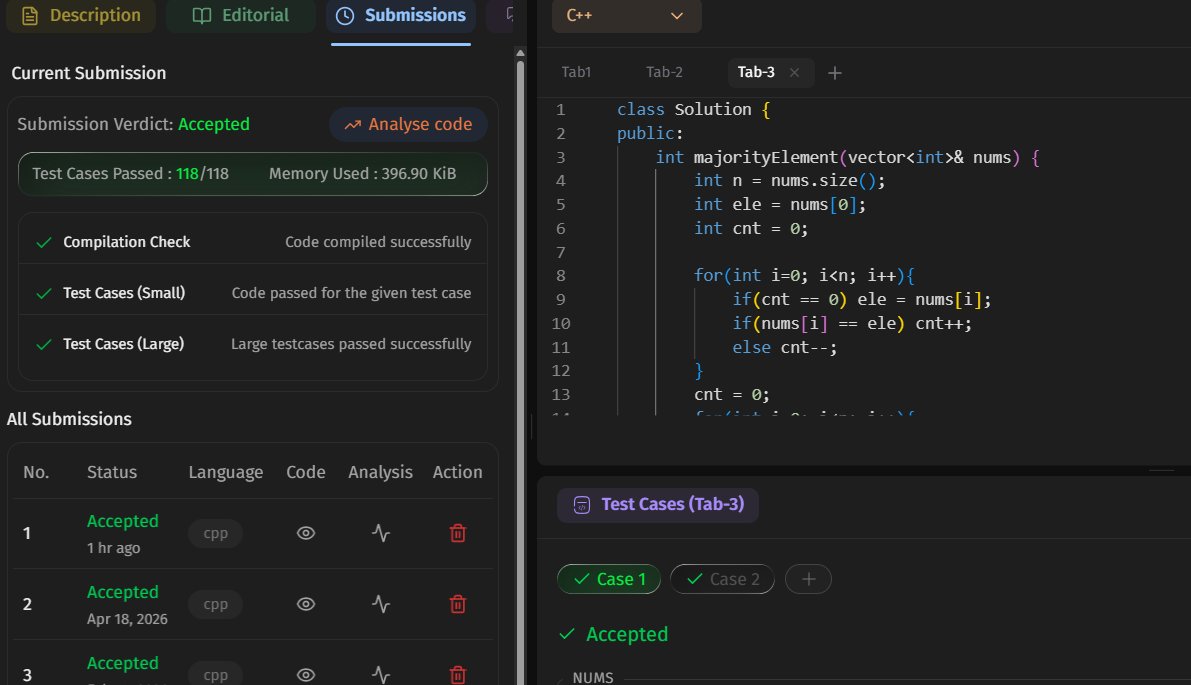
Task: Open the Test Cases (Tab-3) panel
Action: [x=658, y=504]
